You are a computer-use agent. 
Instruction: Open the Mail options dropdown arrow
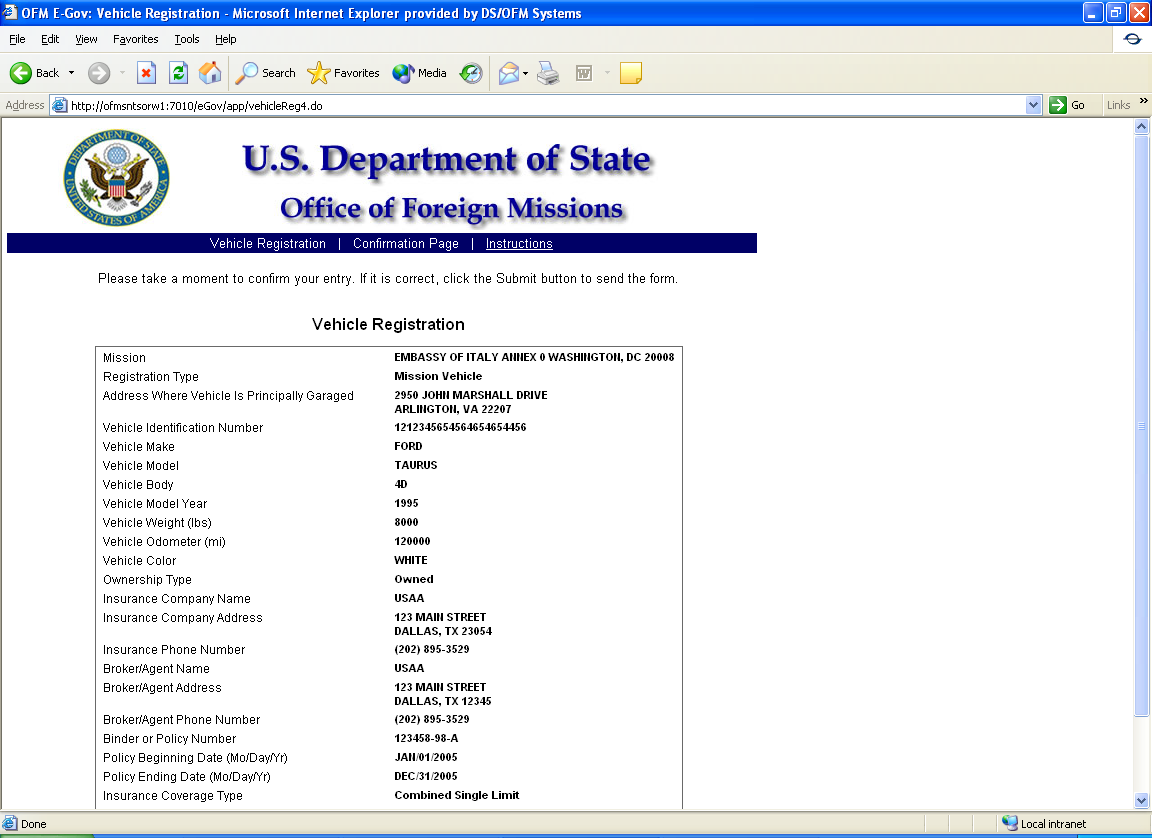pyautogui.click(x=525, y=73)
